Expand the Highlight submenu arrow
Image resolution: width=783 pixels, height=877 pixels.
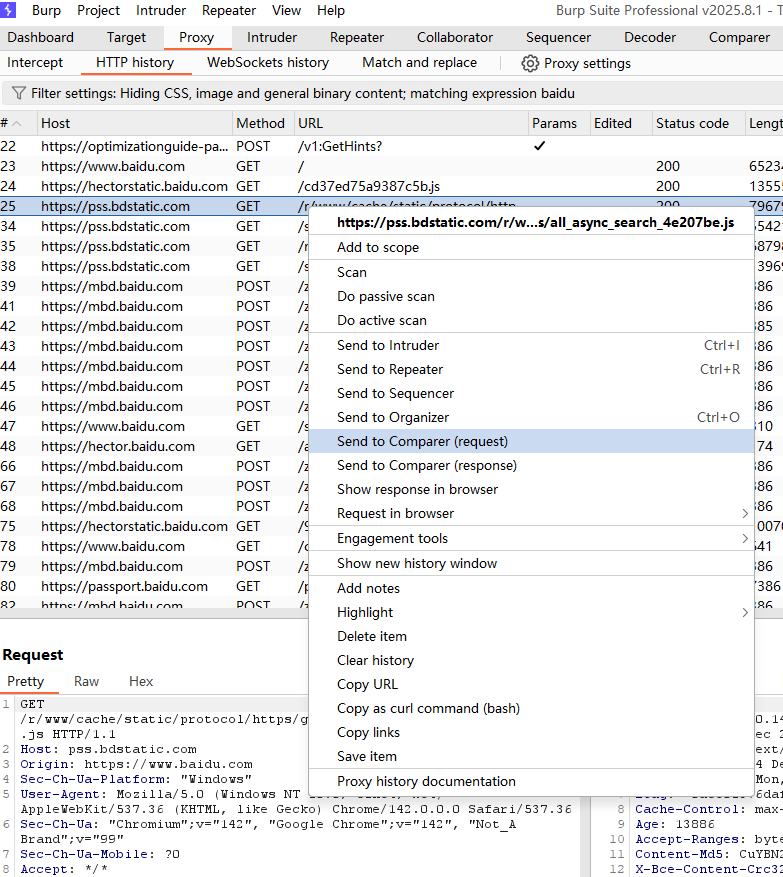point(744,612)
